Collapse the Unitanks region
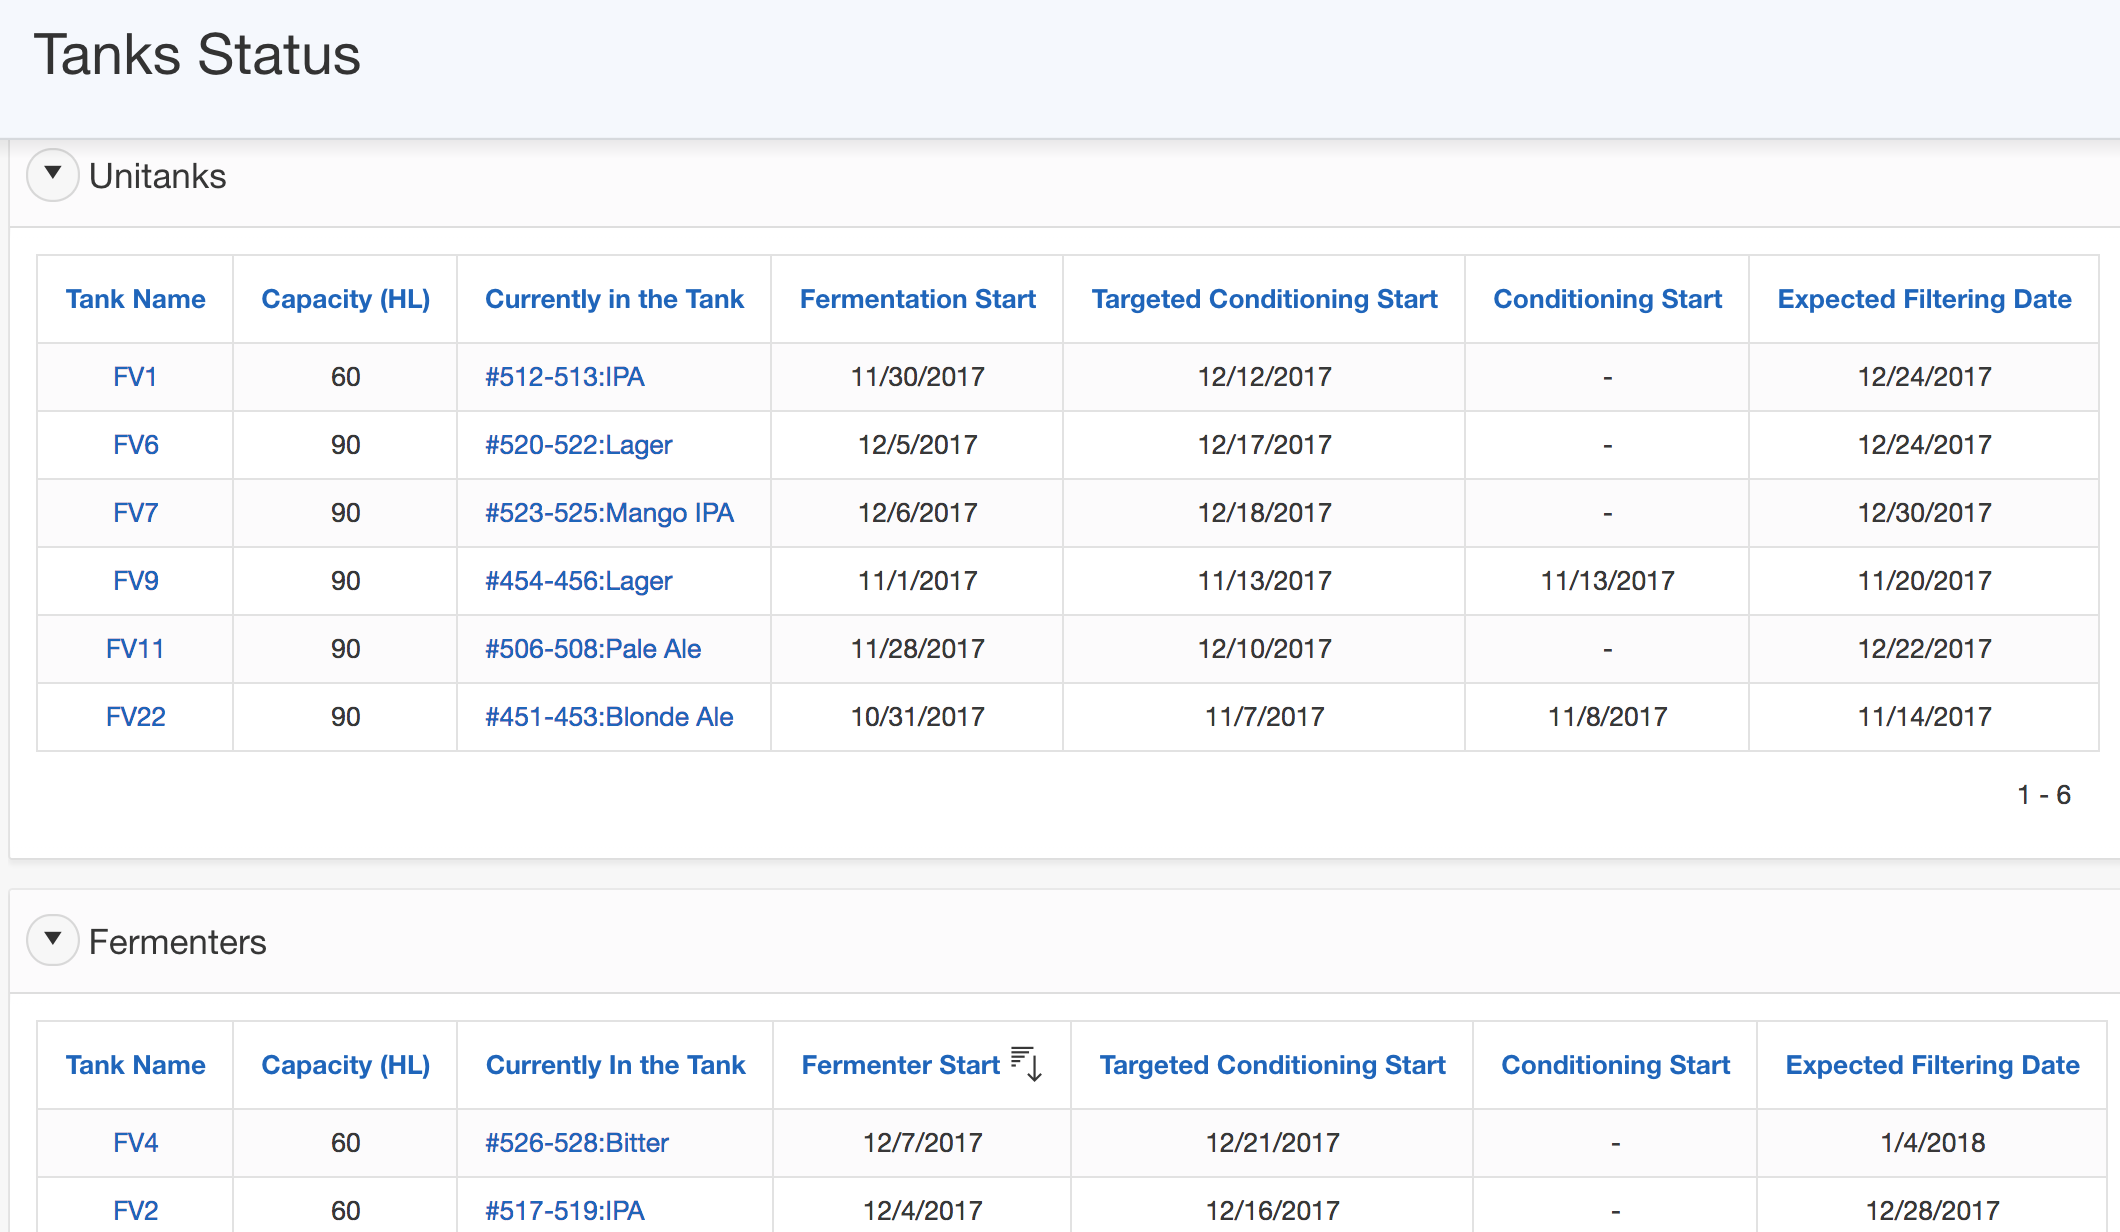This screenshot has width=2120, height=1232. [53, 175]
